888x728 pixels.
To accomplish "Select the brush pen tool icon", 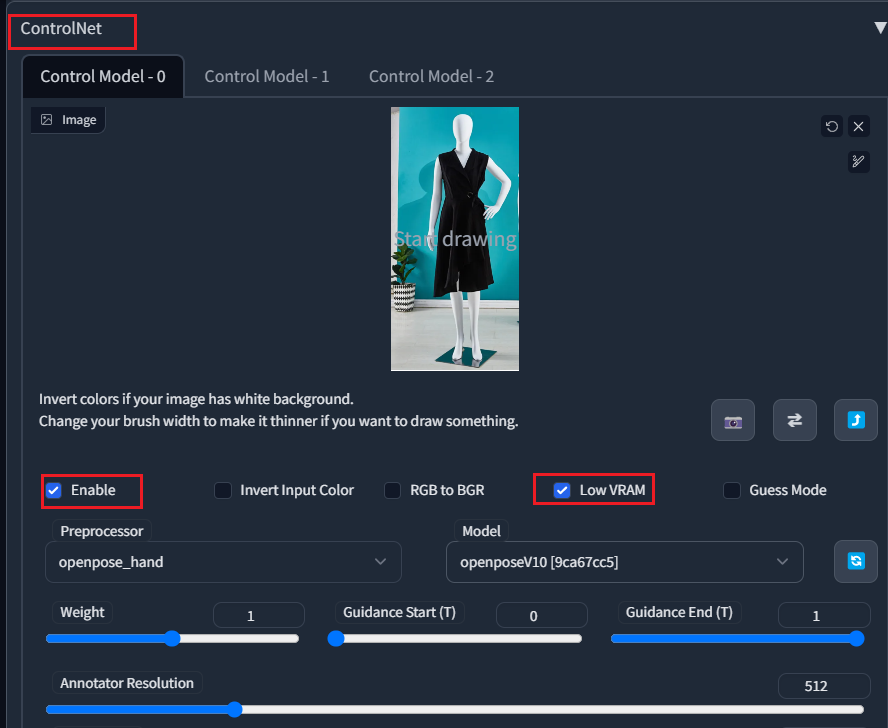I will 859,161.
